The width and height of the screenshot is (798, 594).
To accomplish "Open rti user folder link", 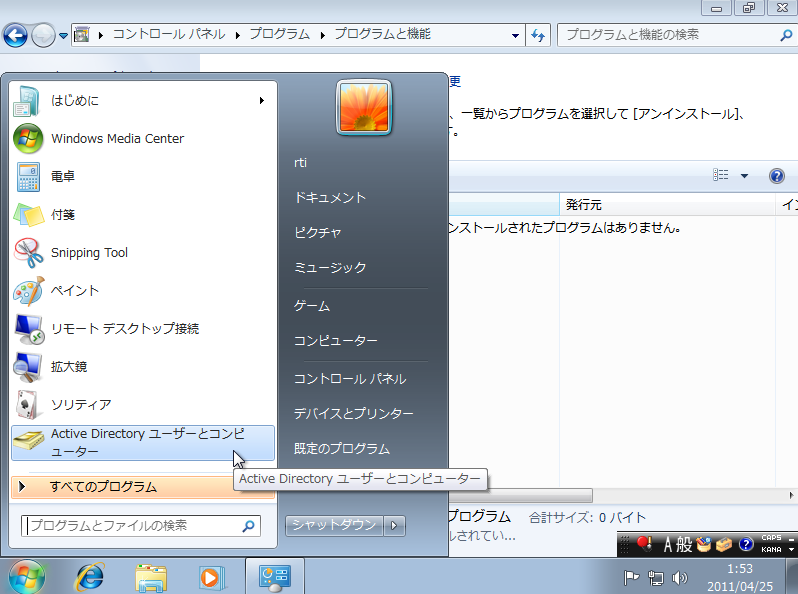I will [301, 162].
